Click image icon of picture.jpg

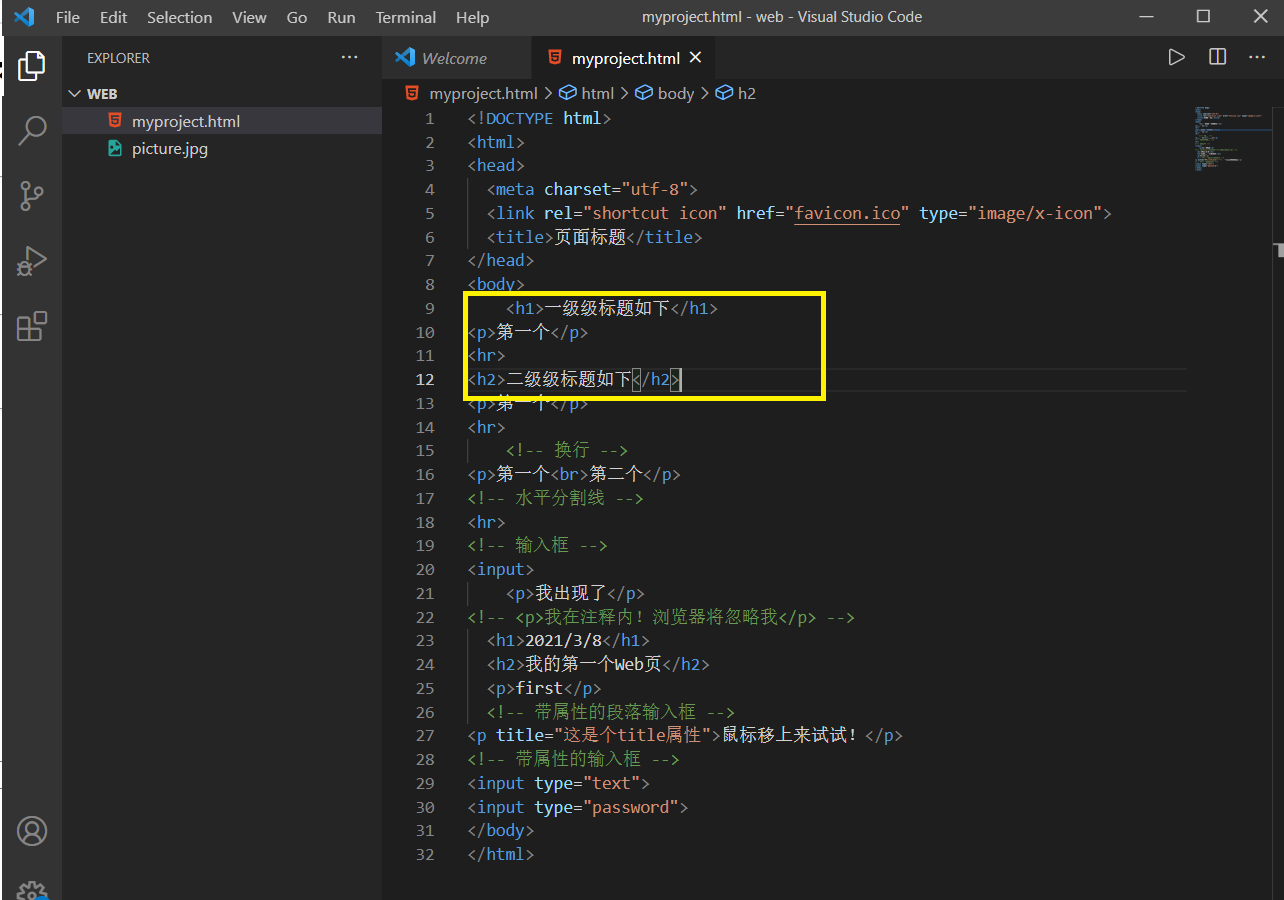coord(115,149)
